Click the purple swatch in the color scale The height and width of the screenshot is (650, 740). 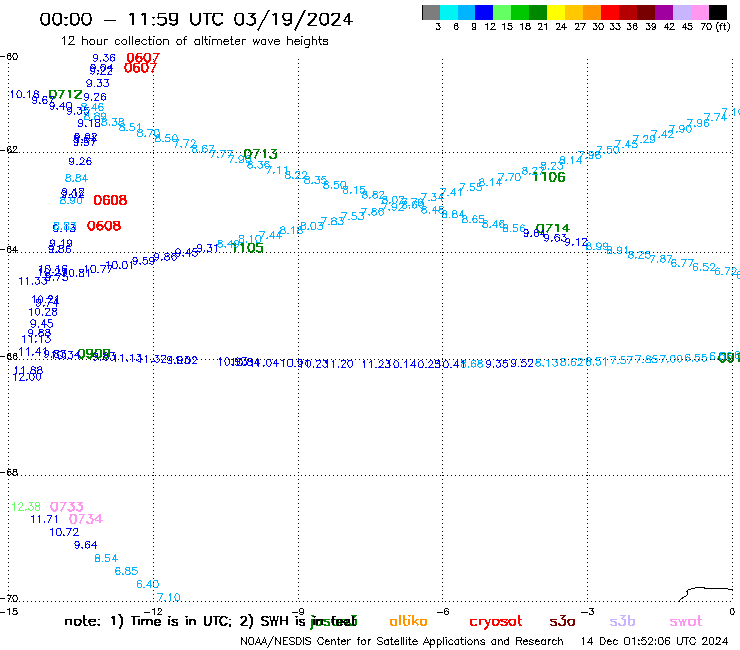(663, 13)
